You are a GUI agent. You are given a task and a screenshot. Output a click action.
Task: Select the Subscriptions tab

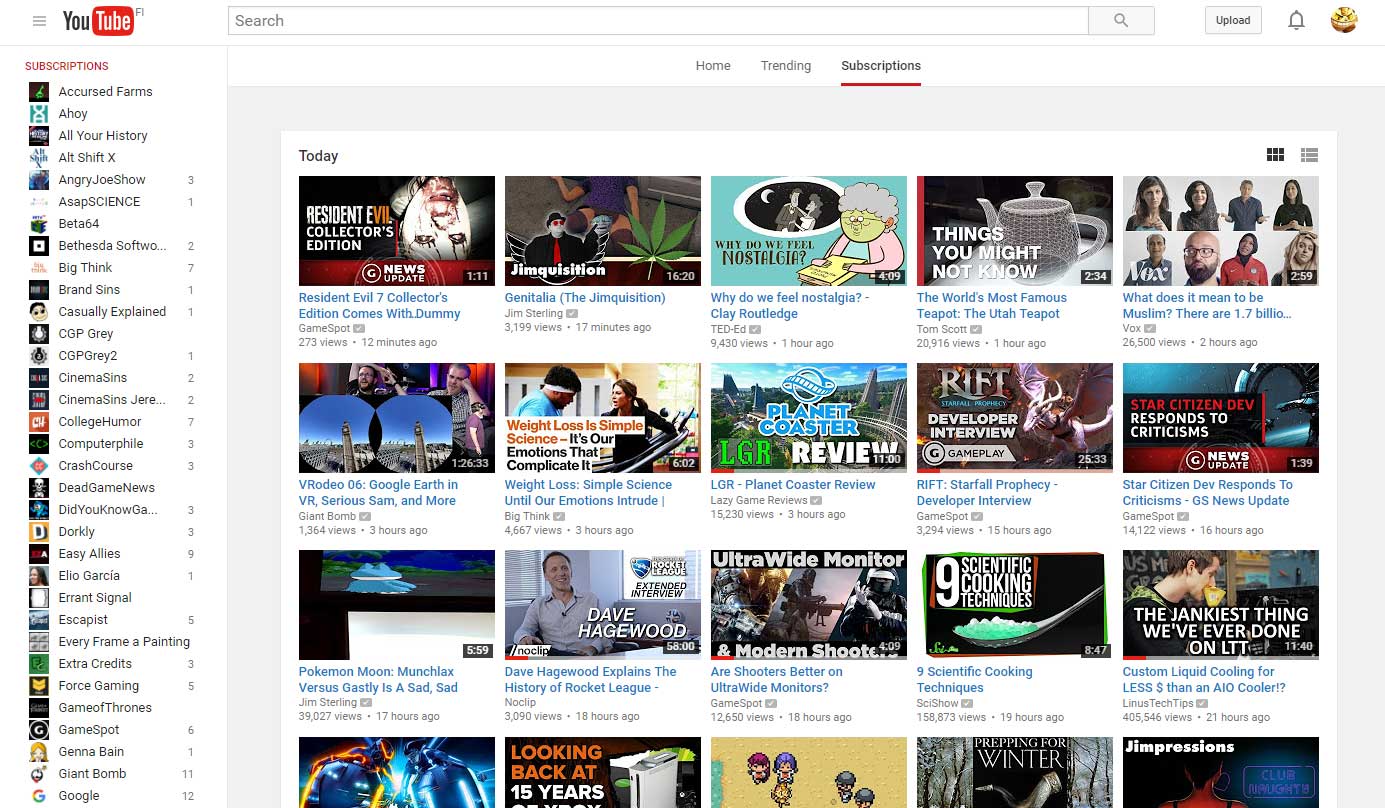point(881,66)
